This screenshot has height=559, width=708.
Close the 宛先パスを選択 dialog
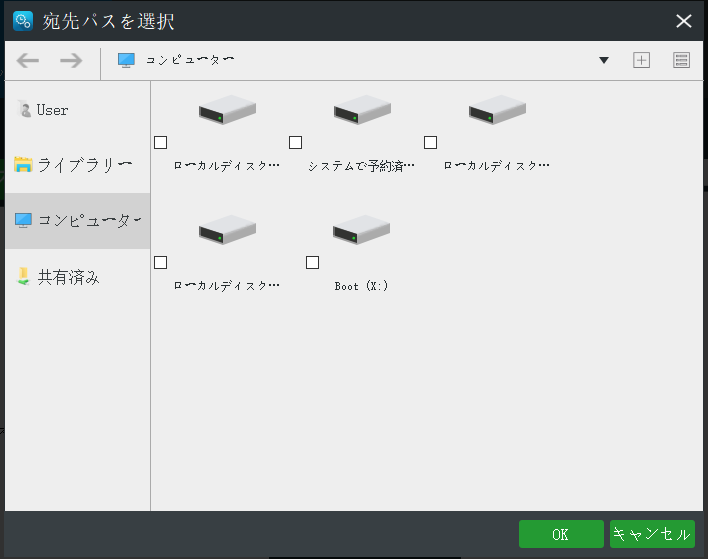pyautogui.click(x=684, y=21)
